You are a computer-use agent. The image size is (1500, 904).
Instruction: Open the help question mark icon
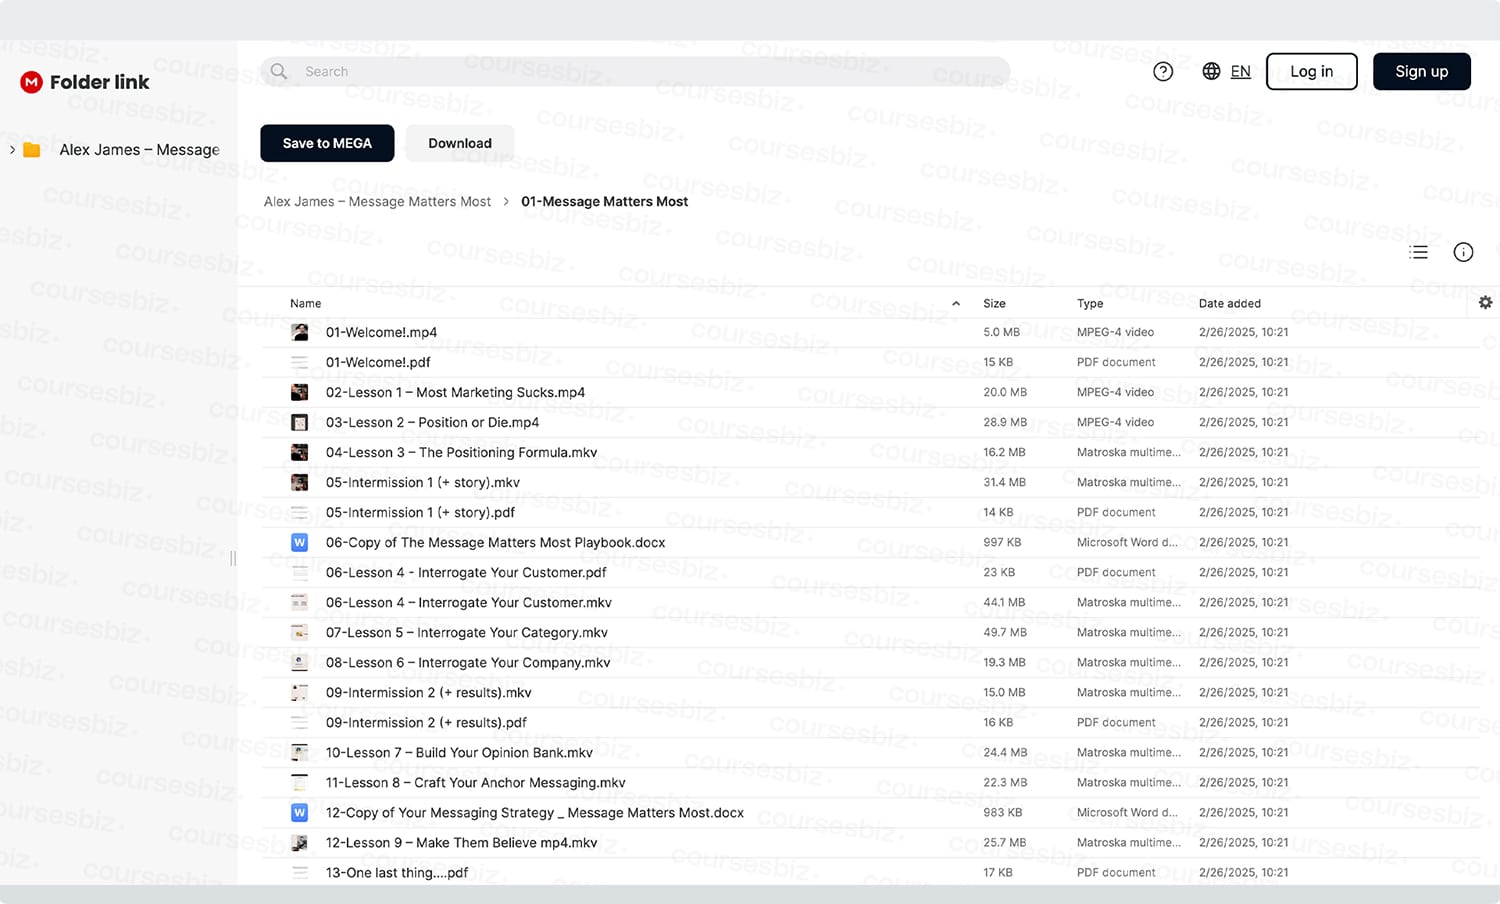[1163, 71]
